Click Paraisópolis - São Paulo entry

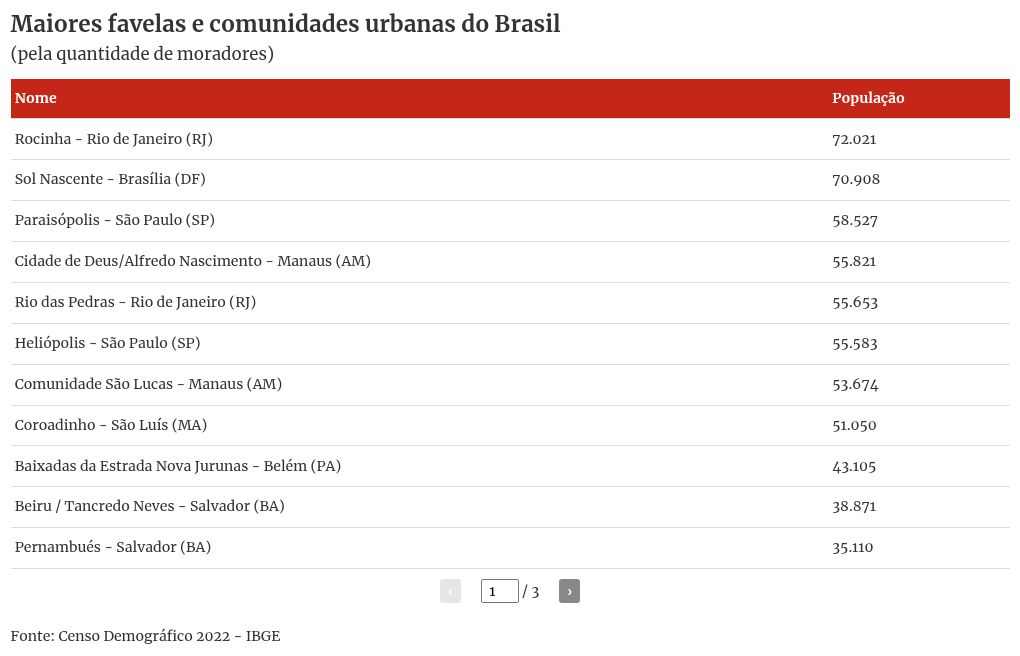click(x=115, y=220)
